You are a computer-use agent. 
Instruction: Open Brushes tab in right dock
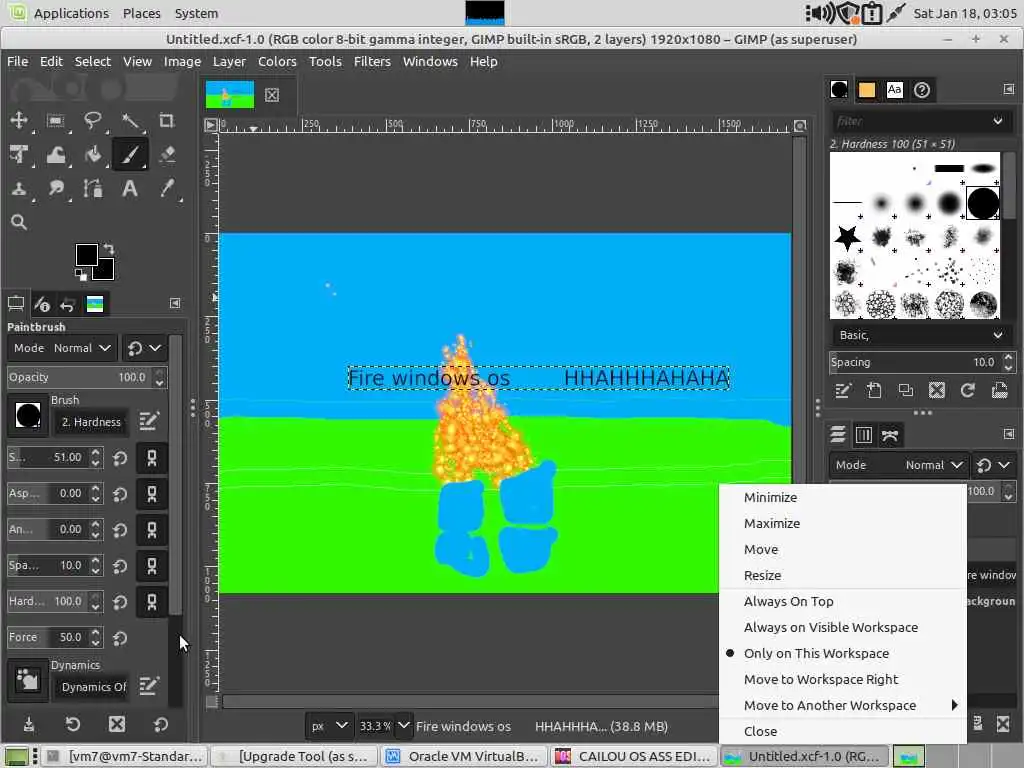(x=839, y=89)
